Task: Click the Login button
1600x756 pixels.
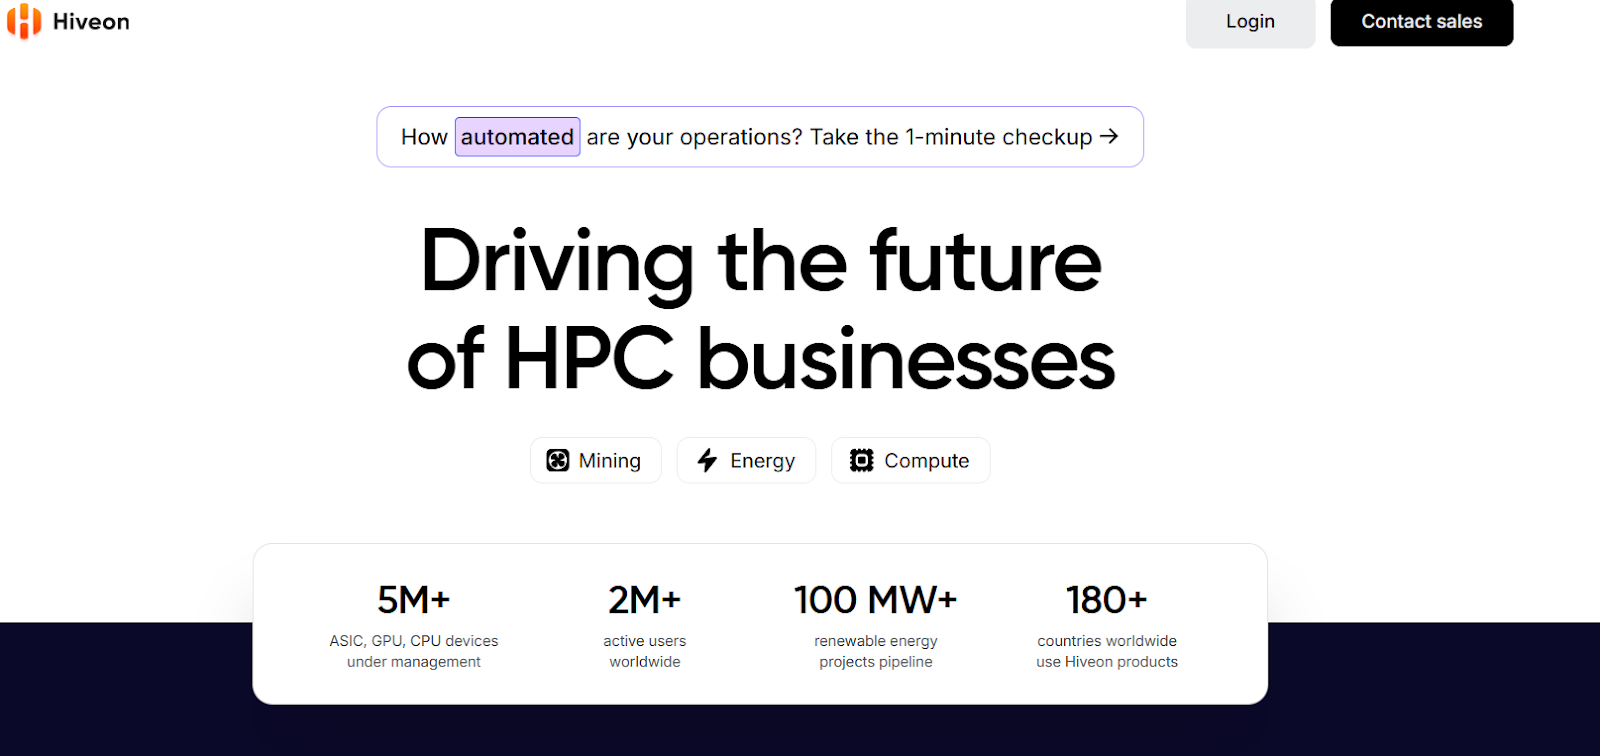Action: pyautogui.click(x=1250, y=22)
